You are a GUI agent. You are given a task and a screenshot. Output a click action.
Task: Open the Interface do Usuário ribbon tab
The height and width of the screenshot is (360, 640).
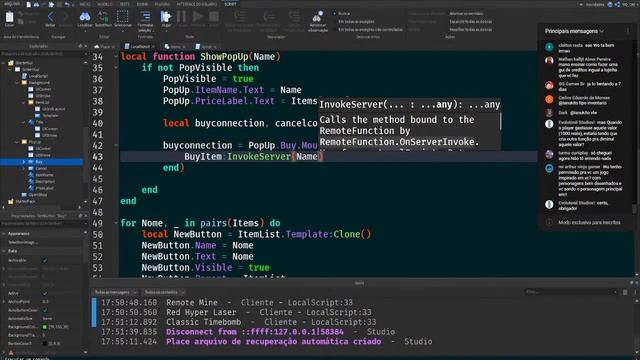click(197, 4)
